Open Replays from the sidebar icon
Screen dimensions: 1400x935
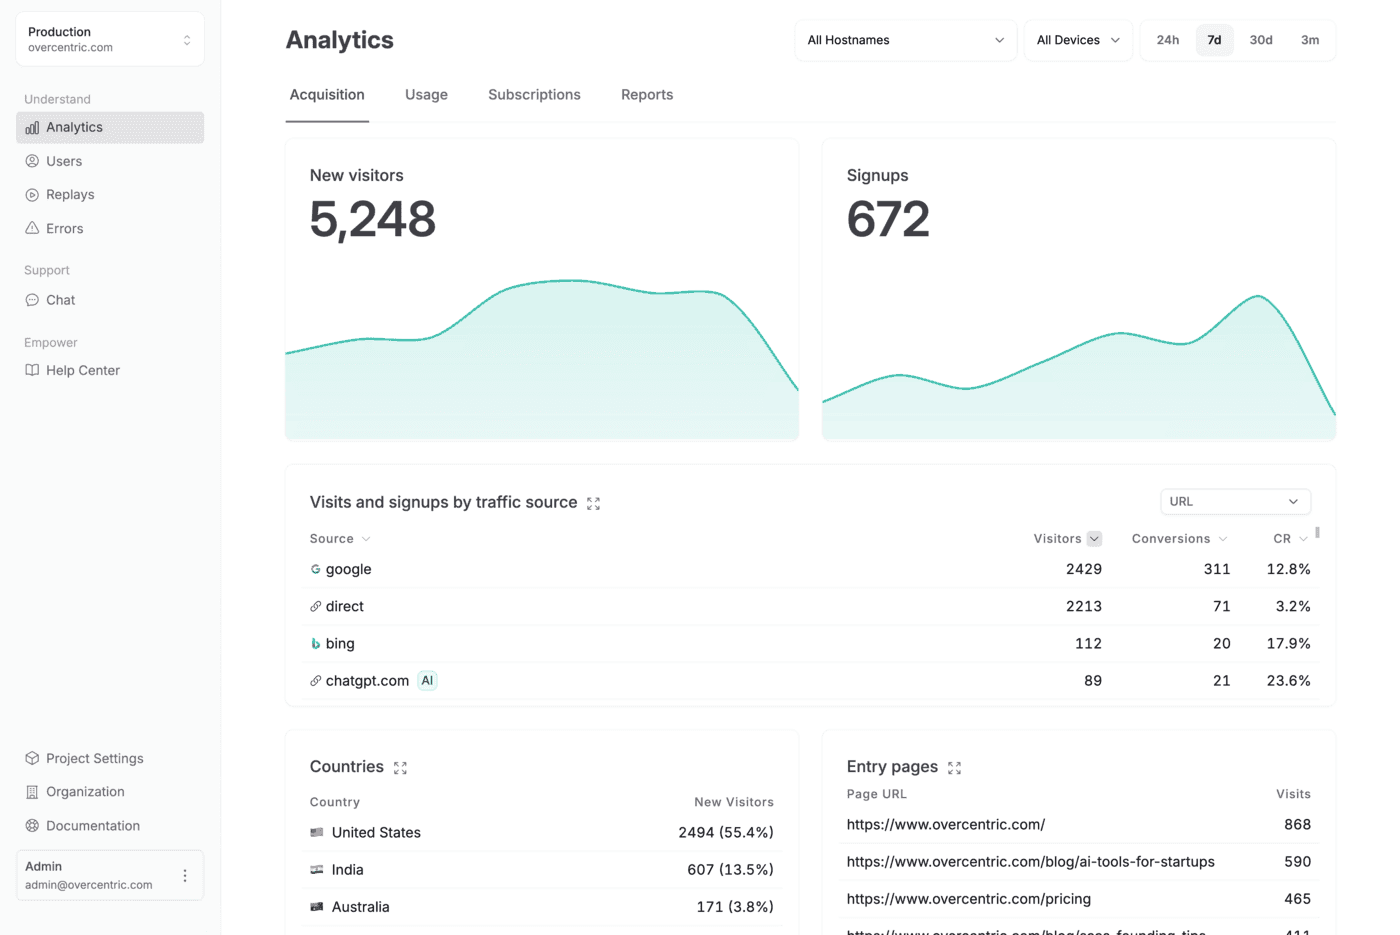pos(31,194)
